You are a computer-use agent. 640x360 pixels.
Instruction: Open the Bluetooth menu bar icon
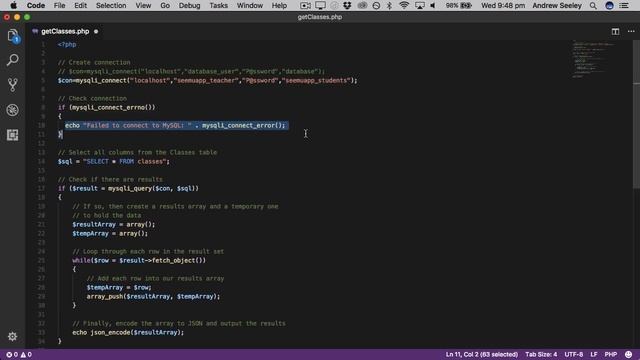(389, 6)
